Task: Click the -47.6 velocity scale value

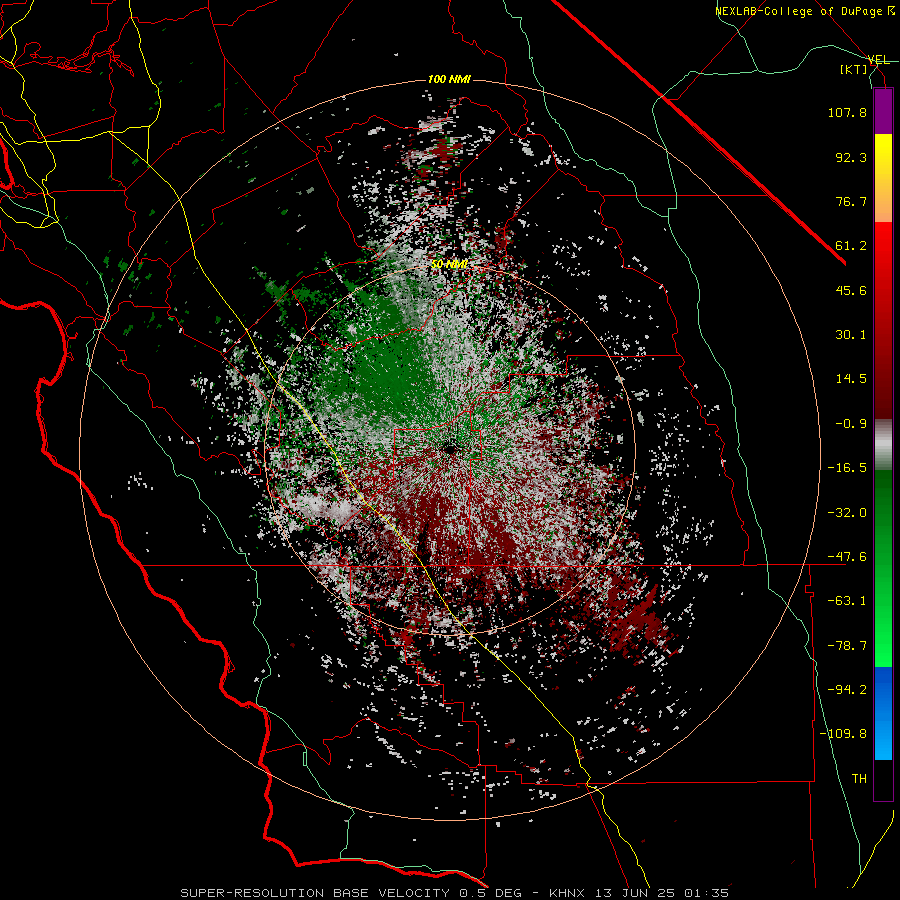Action: [x=847, y=557]
